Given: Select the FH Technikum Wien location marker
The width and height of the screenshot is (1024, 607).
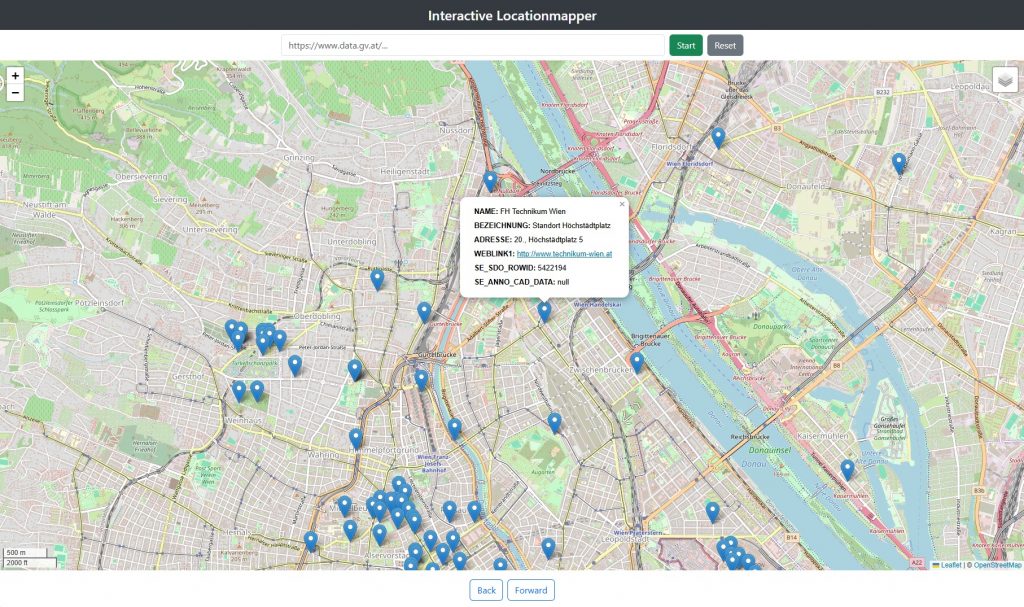Looking at the screenshot, I should click(x=545, y=308).
